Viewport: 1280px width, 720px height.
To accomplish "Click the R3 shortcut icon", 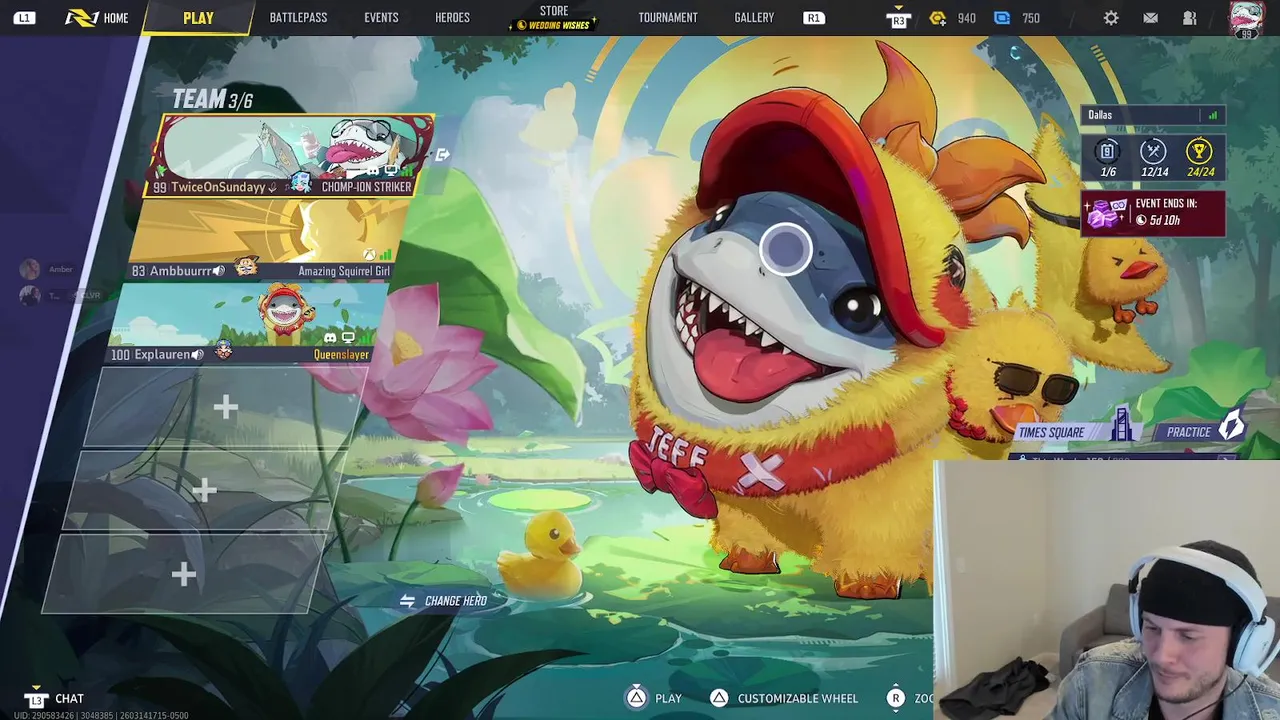I will (x=898, y=19).
